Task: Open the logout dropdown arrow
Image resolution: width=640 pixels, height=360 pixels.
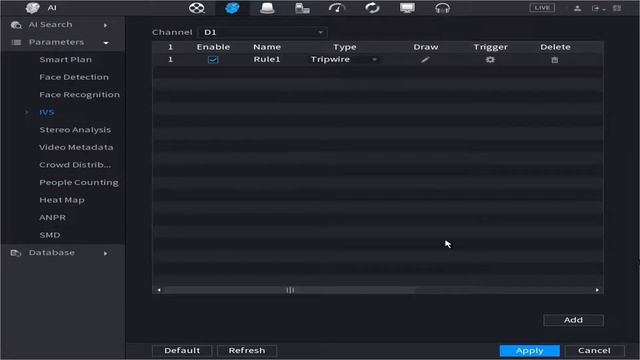Action: 604,9
